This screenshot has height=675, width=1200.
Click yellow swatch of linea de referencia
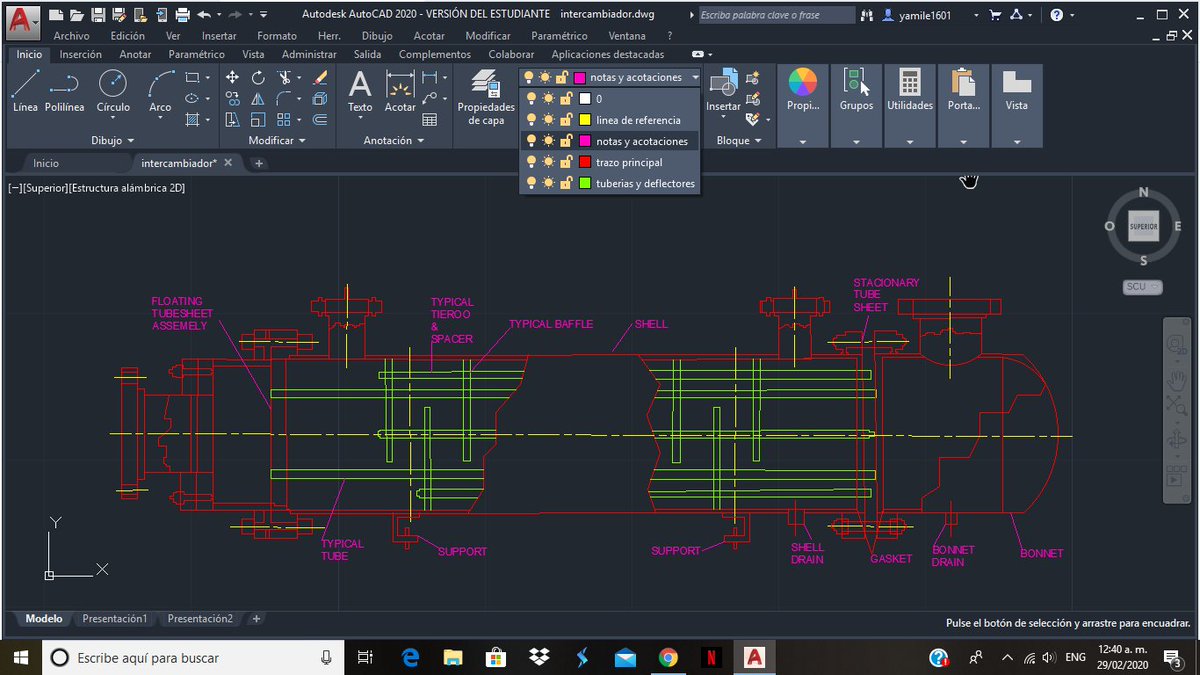pyautogui.click(x=584, y=120)
